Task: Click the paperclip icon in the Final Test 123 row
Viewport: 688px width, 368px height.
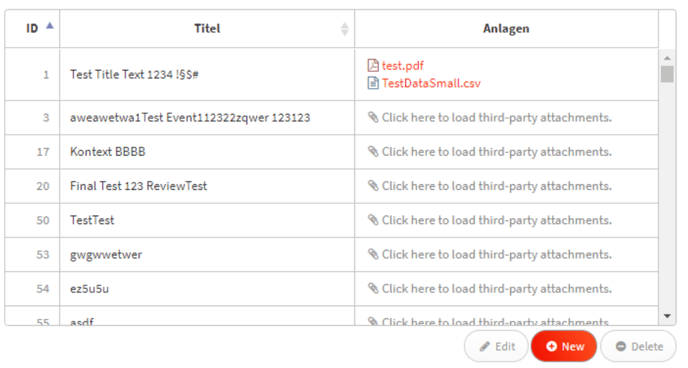Action: (x=373, y=186)
